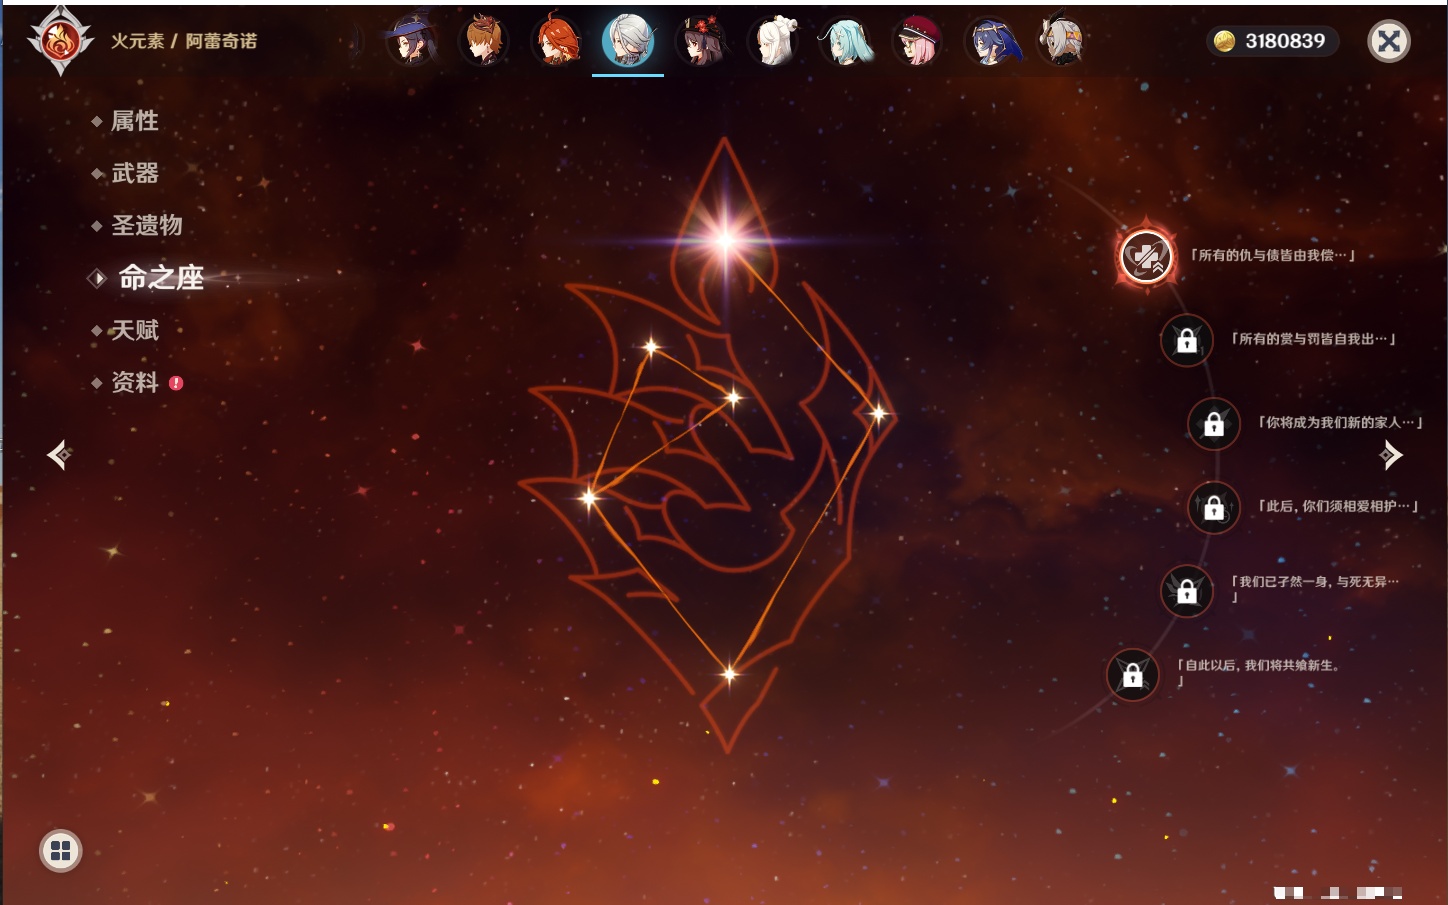1448x905 pixels.
Task: Select the locked 「此后, 你们须相爱相护…」 constellation
Action: click(1214, 508)
